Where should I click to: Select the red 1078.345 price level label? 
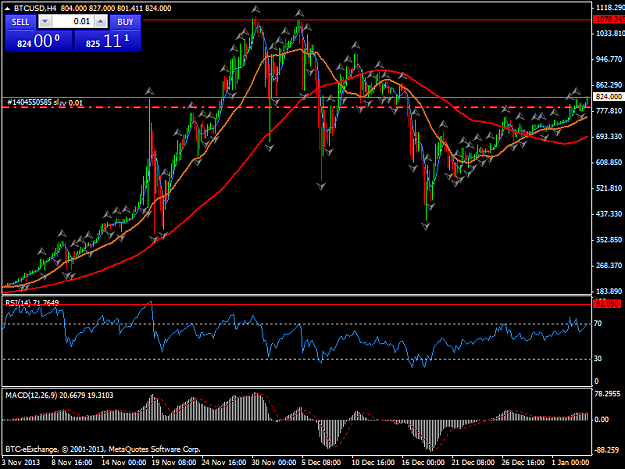click(609, 19)
